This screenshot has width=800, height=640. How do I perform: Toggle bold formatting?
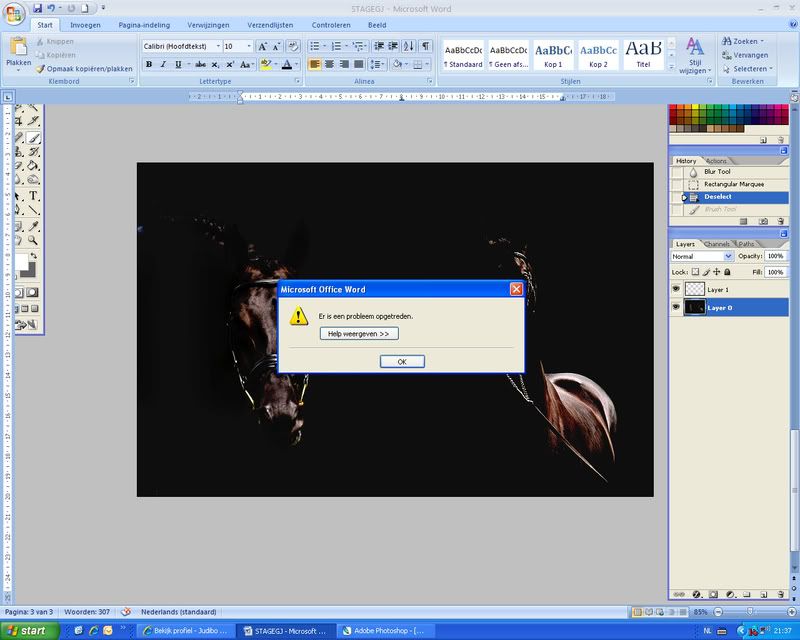[149, 64]
